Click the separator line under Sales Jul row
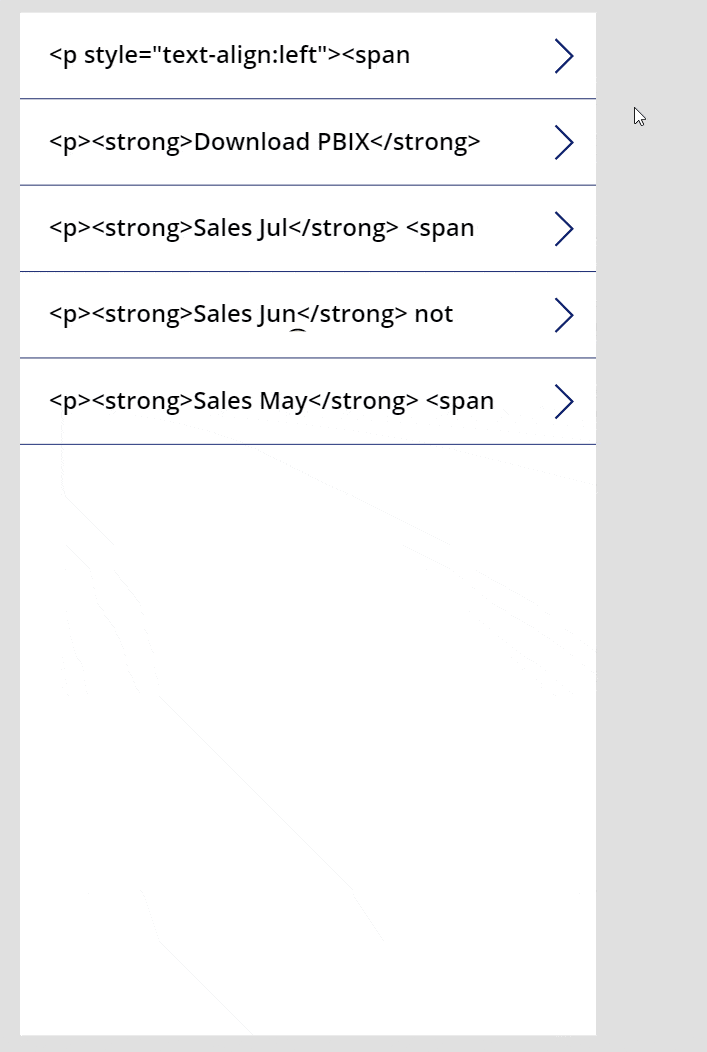 pos(308,272)
